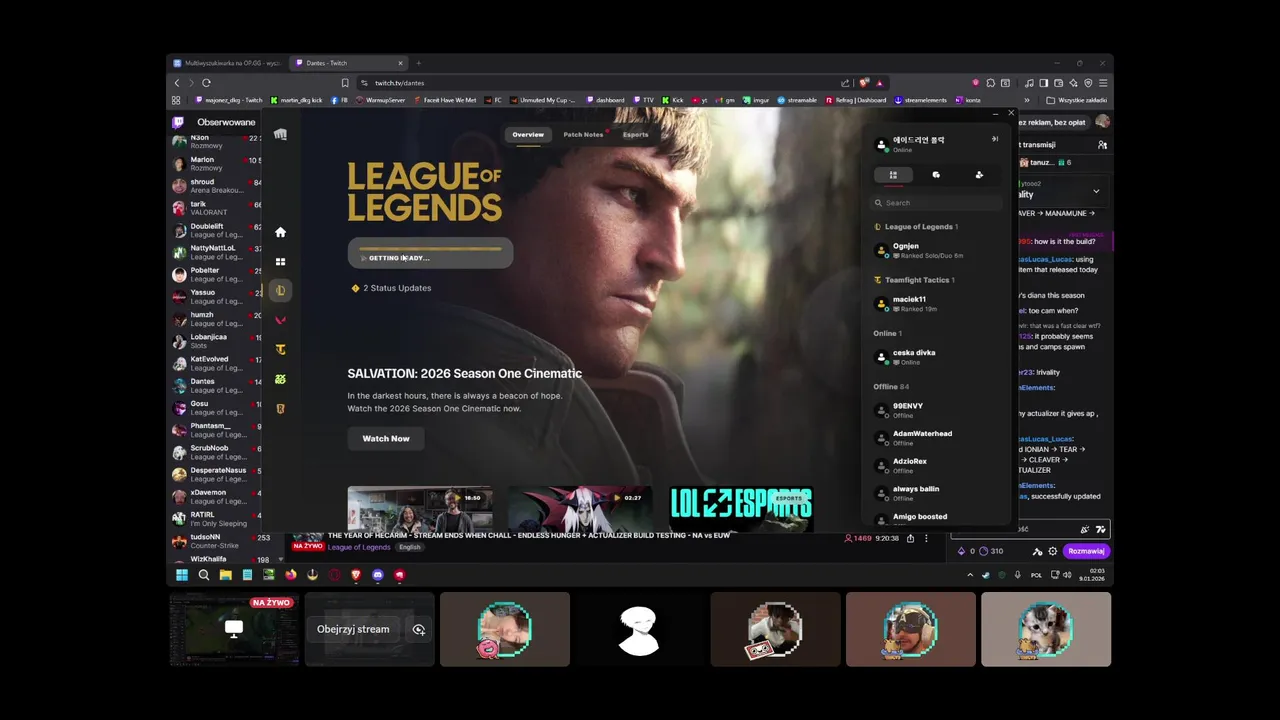Open the all-games grid icon in Riot sidebar
Screen dimensions: 1280x720
280,261
